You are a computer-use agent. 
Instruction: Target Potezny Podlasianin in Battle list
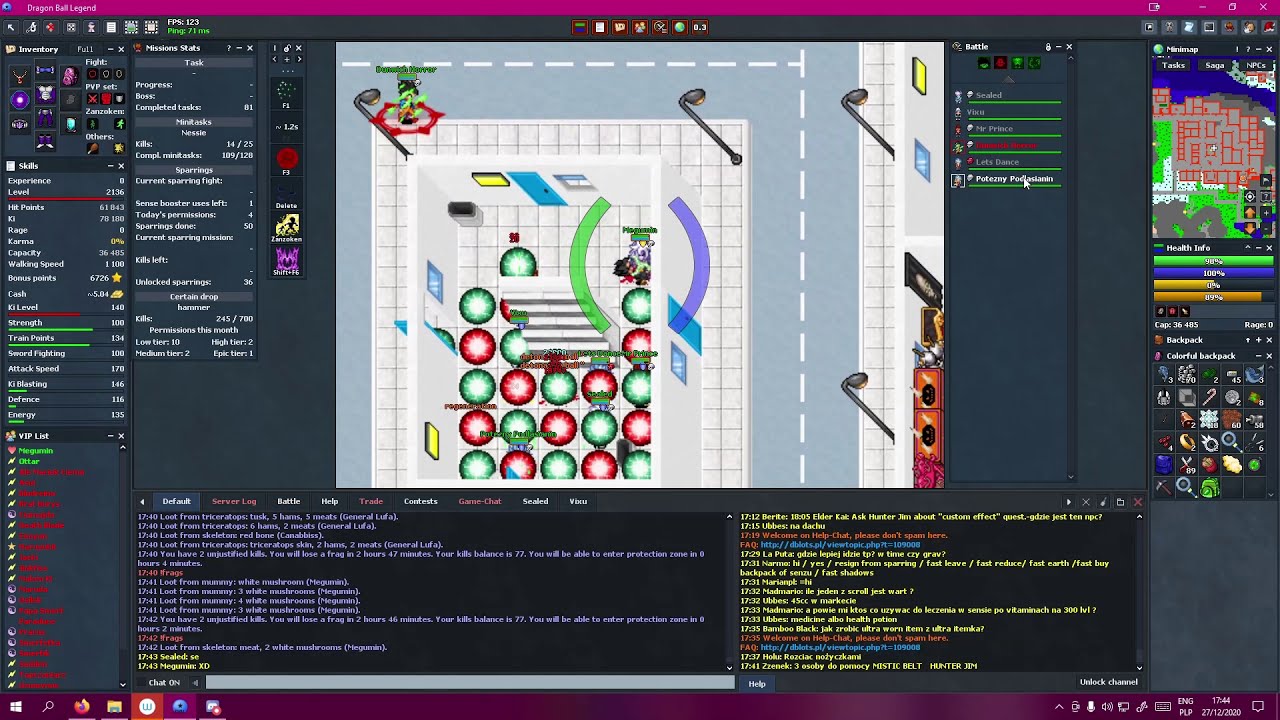pyautogui.click(x=1006, y=179)
